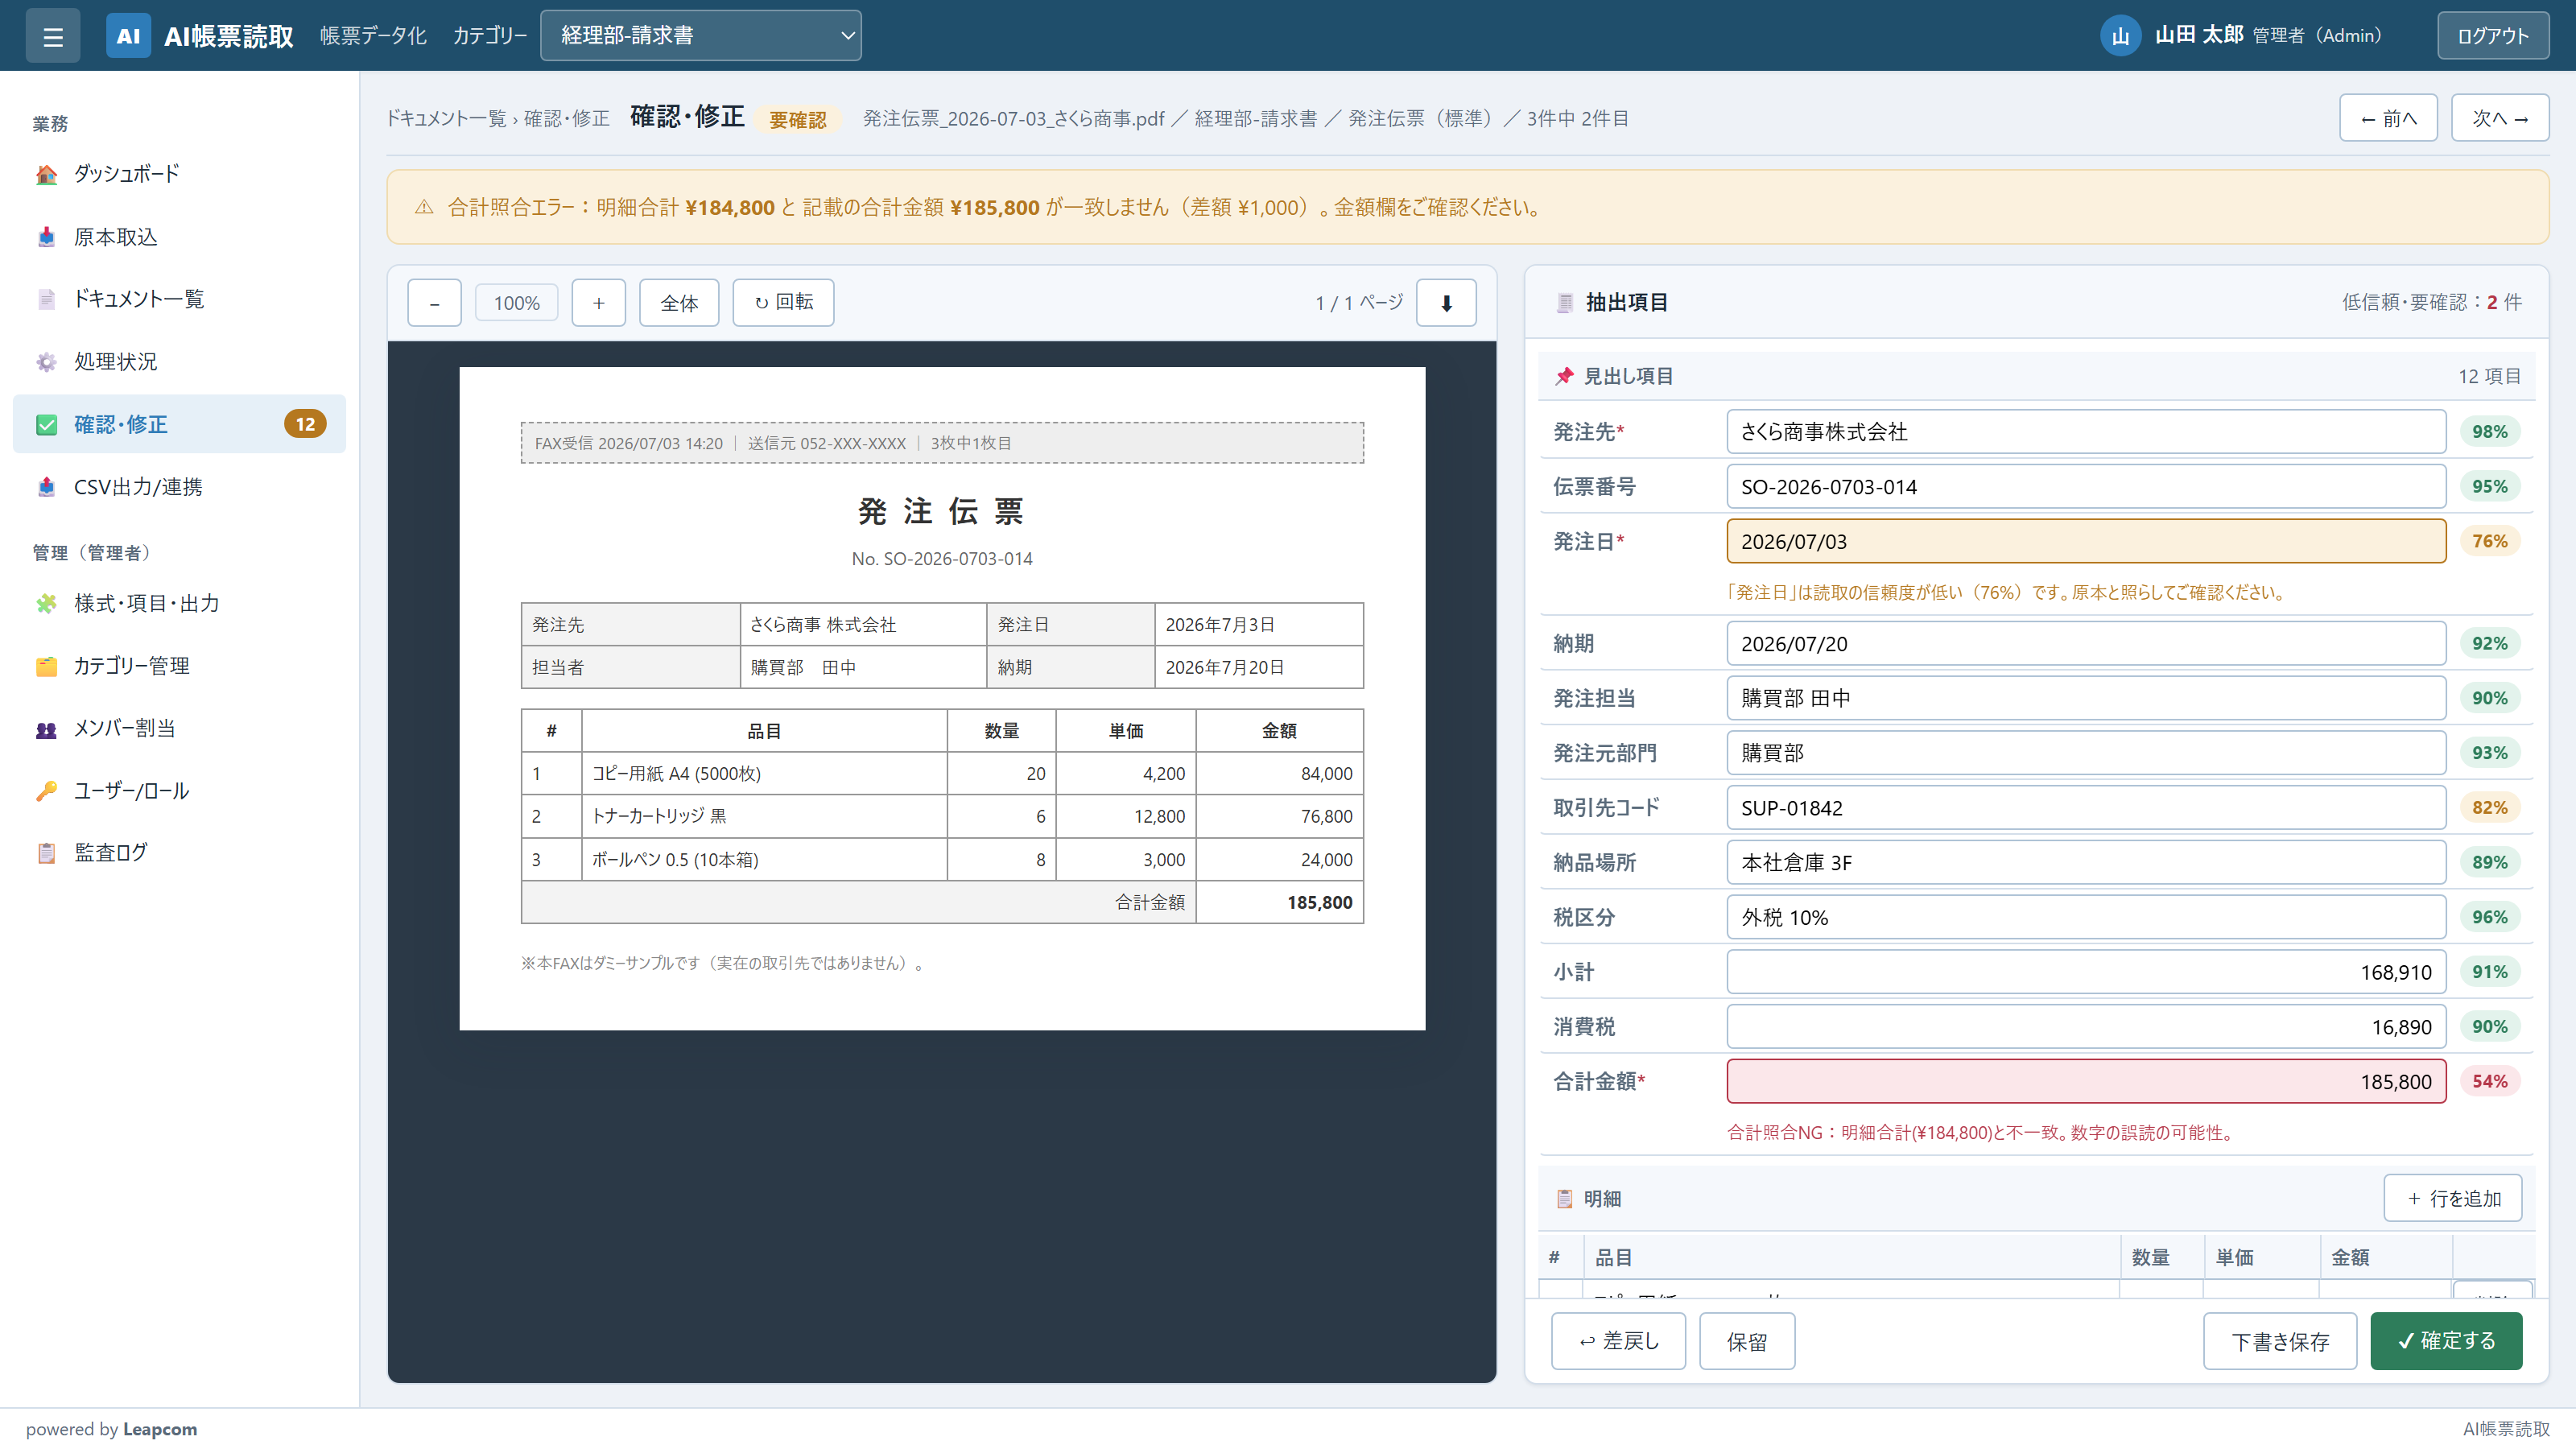Click the warning triangle in error banner
The width and height of the screenshot is (2576, 1449).
click(x=424, y=207)
